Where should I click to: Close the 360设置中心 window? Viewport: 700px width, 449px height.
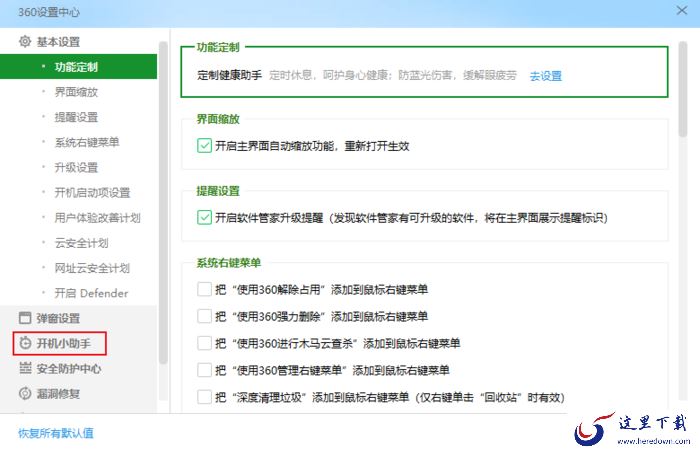(682, 10)
